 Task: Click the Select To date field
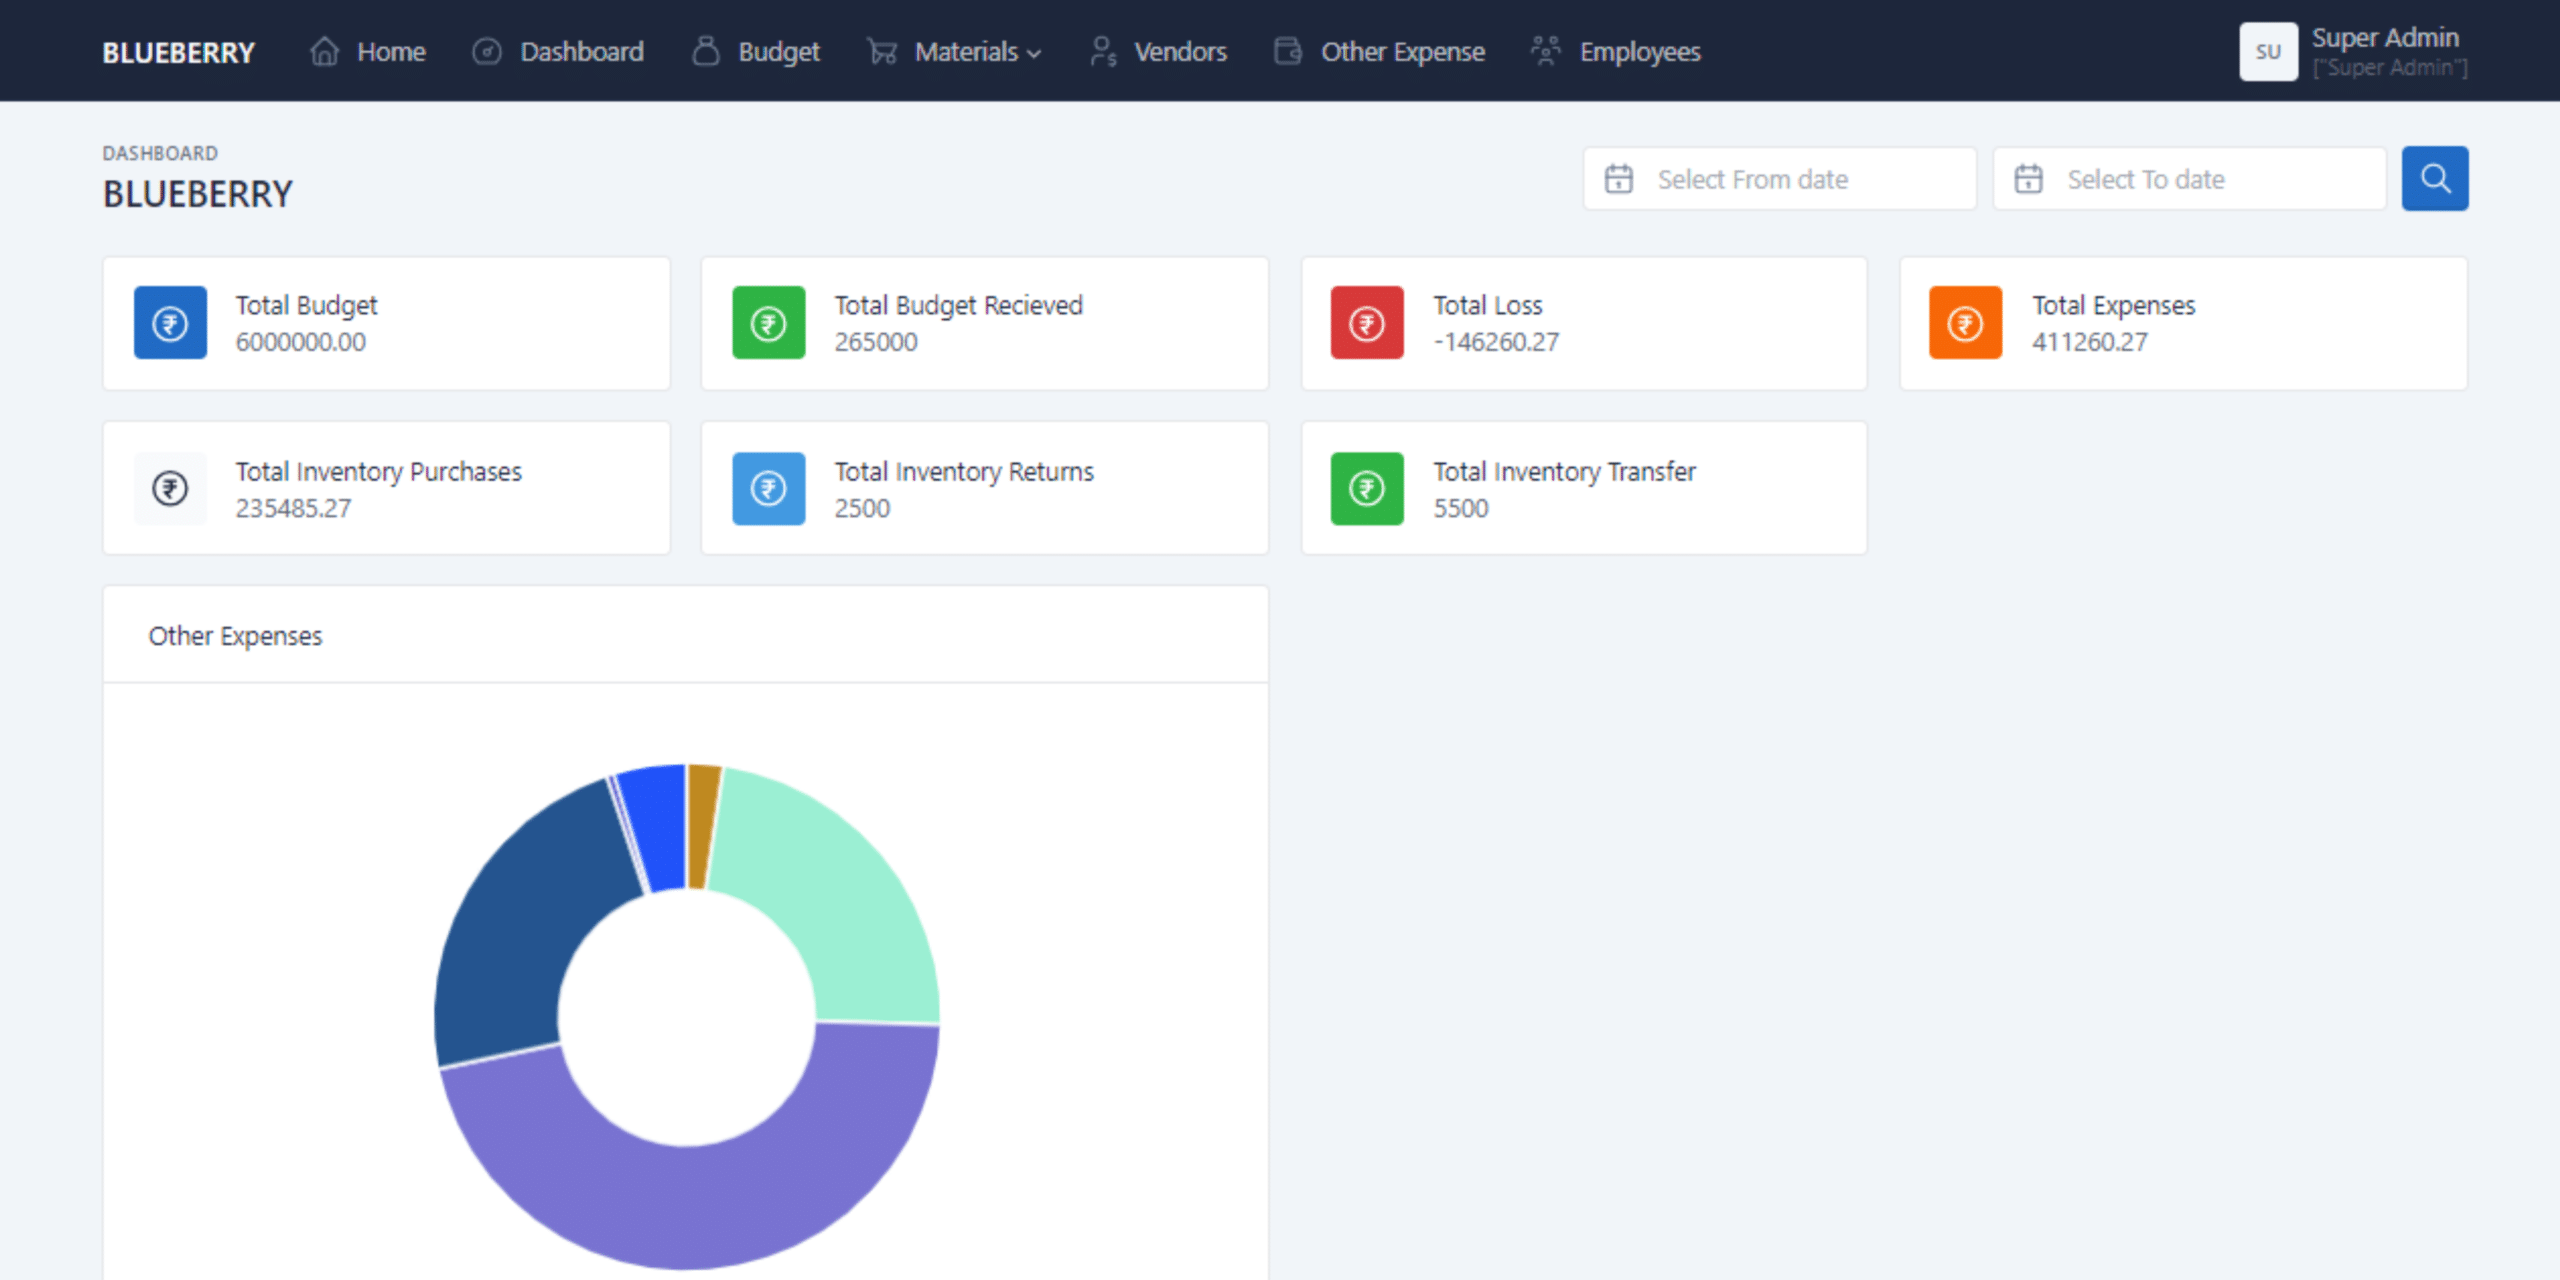pos(2190,179)
